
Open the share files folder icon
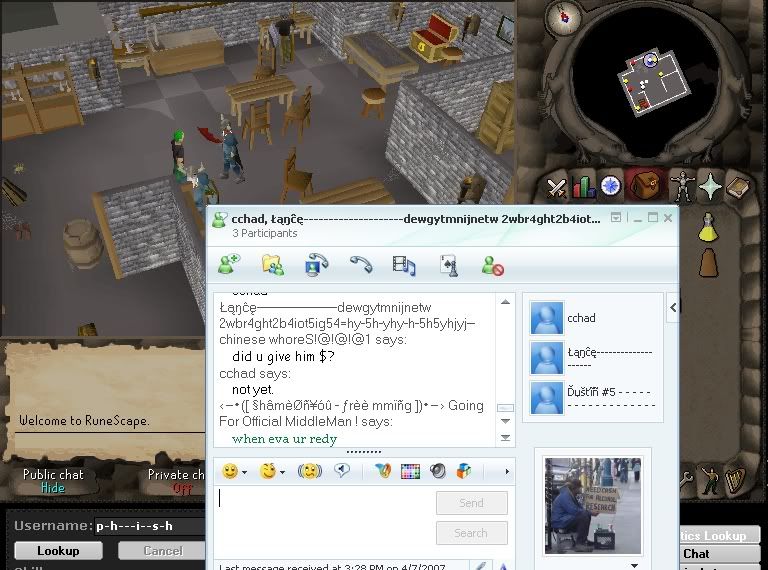coord(272,265)
